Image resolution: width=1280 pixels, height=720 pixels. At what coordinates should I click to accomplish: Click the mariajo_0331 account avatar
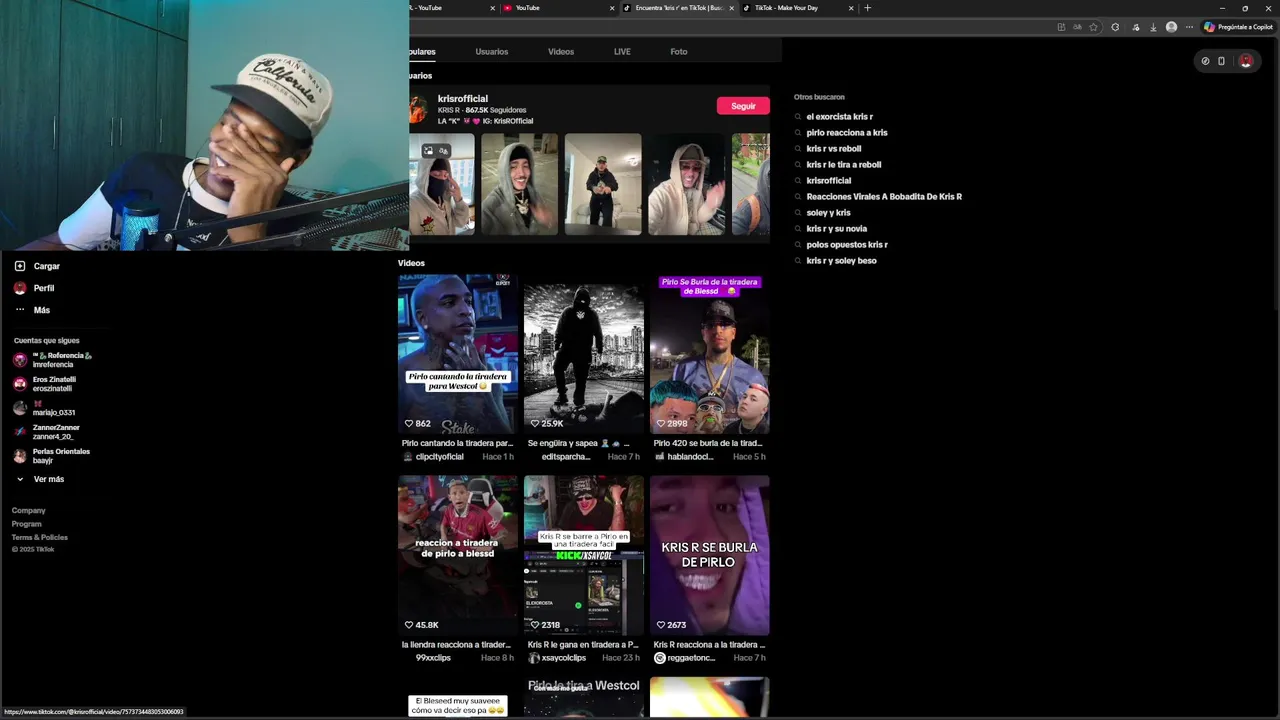click(x=20, y=408)
